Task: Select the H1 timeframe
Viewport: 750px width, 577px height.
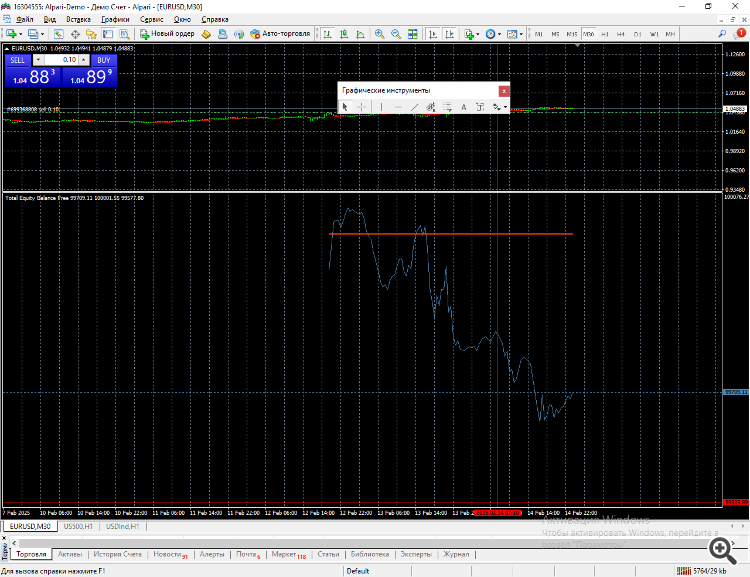Action: point(605,34)
